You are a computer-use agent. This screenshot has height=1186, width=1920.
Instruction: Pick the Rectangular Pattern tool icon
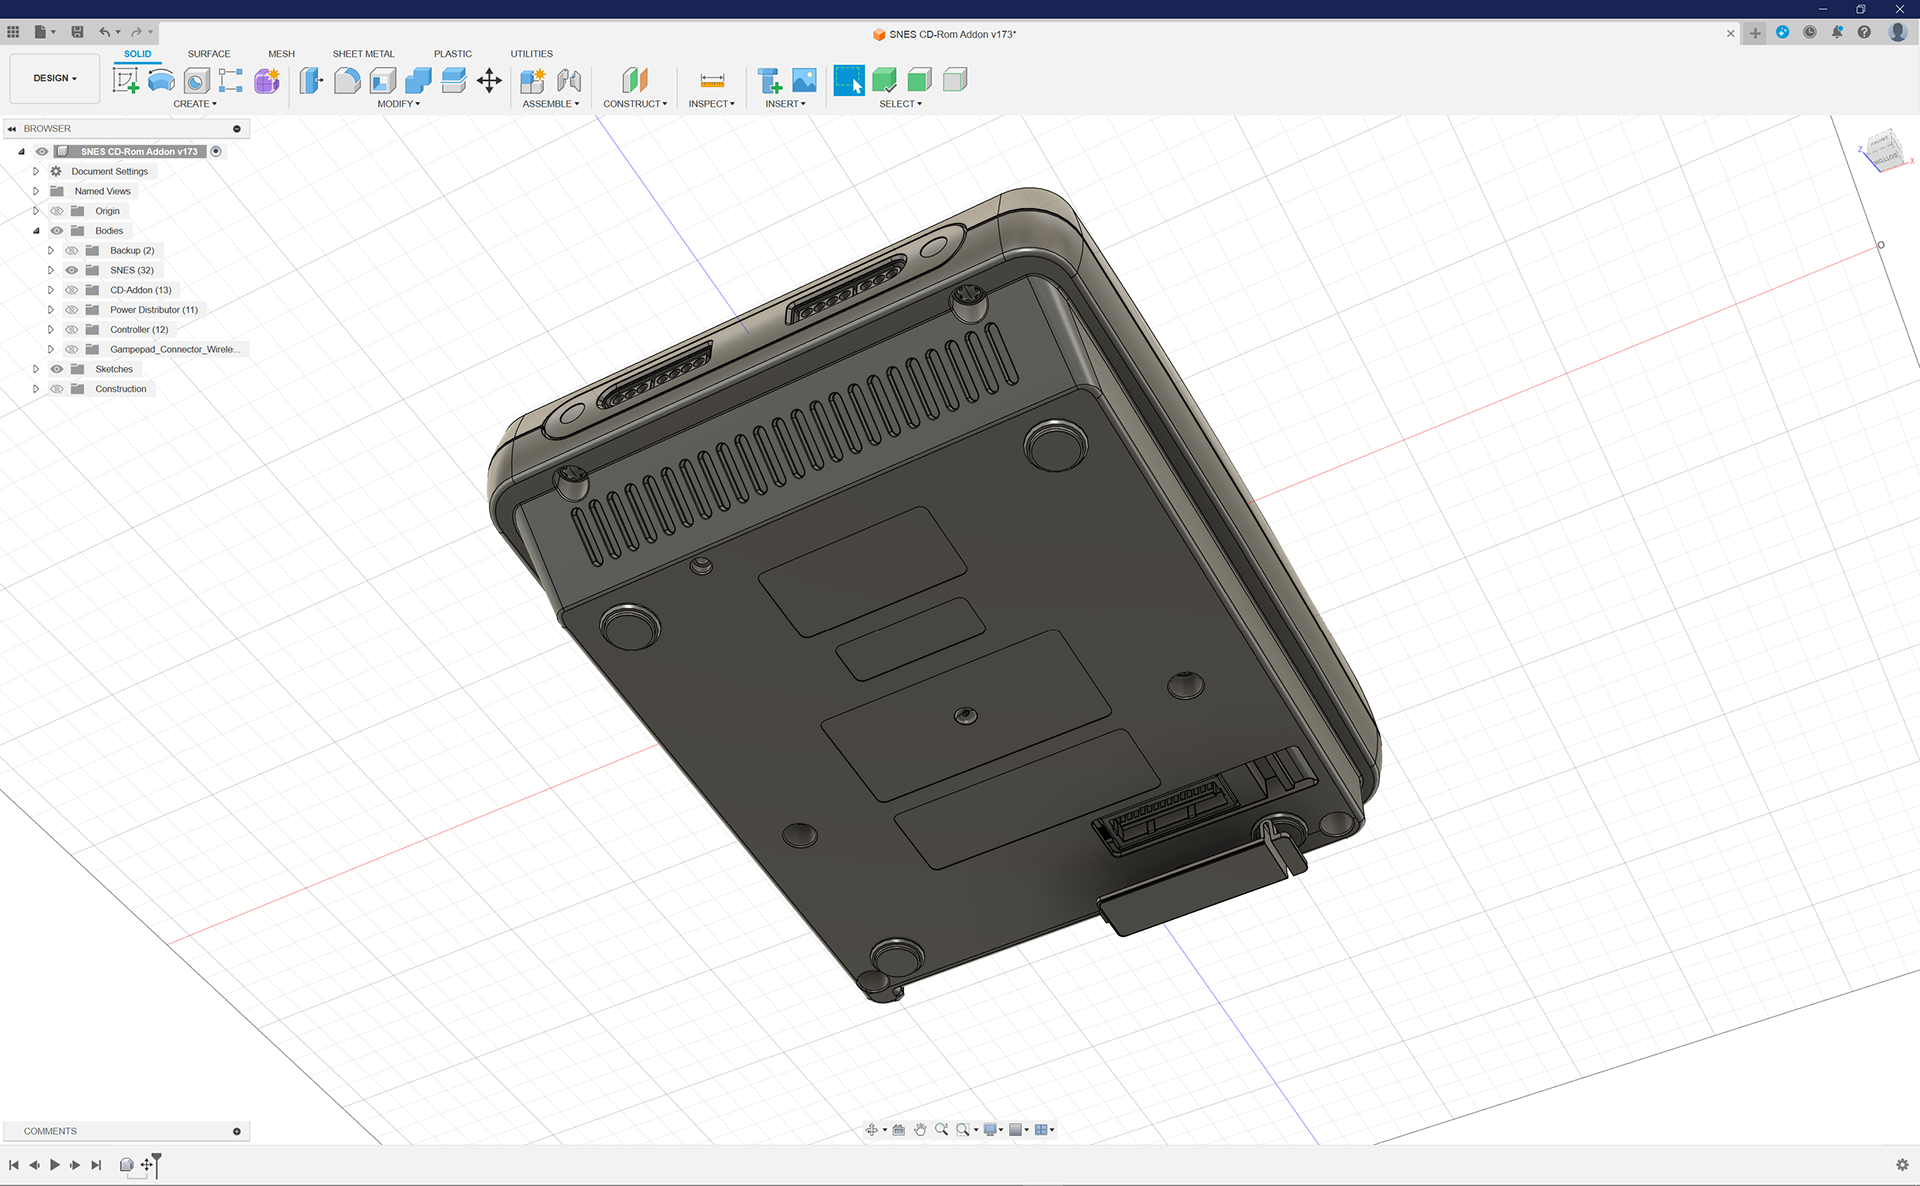coord(231,80)
